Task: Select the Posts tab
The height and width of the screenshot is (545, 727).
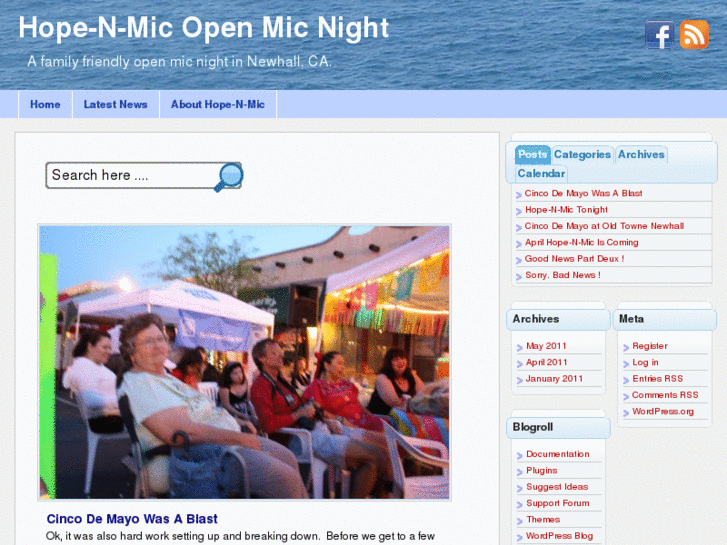Action: (533, 154)
